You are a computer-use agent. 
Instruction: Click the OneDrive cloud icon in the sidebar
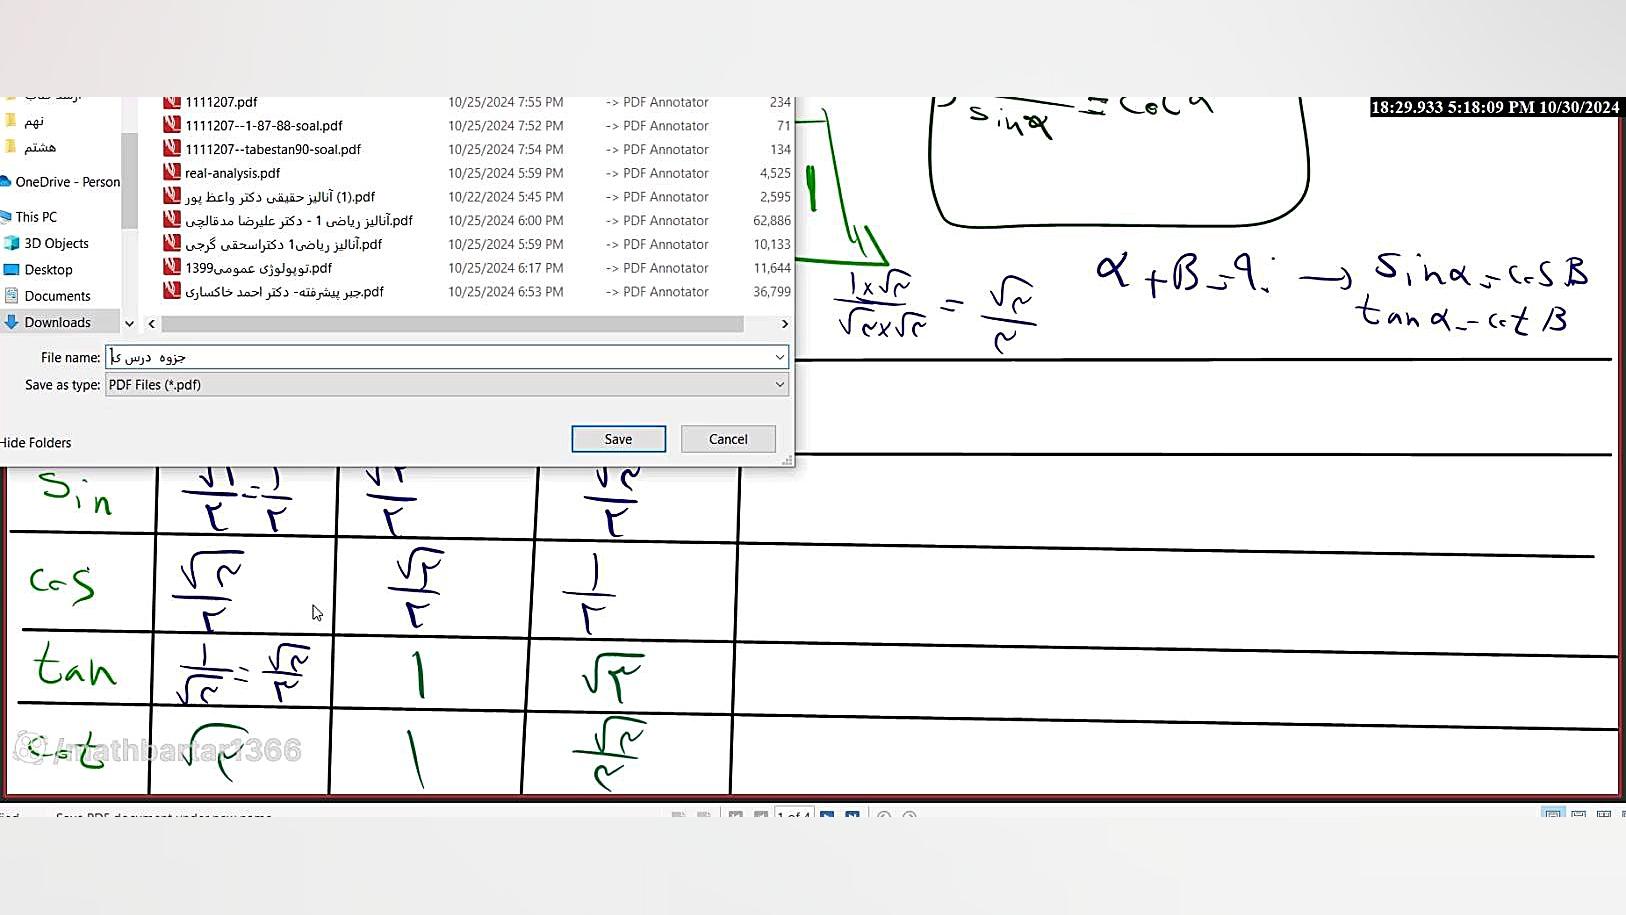point(6,182)
